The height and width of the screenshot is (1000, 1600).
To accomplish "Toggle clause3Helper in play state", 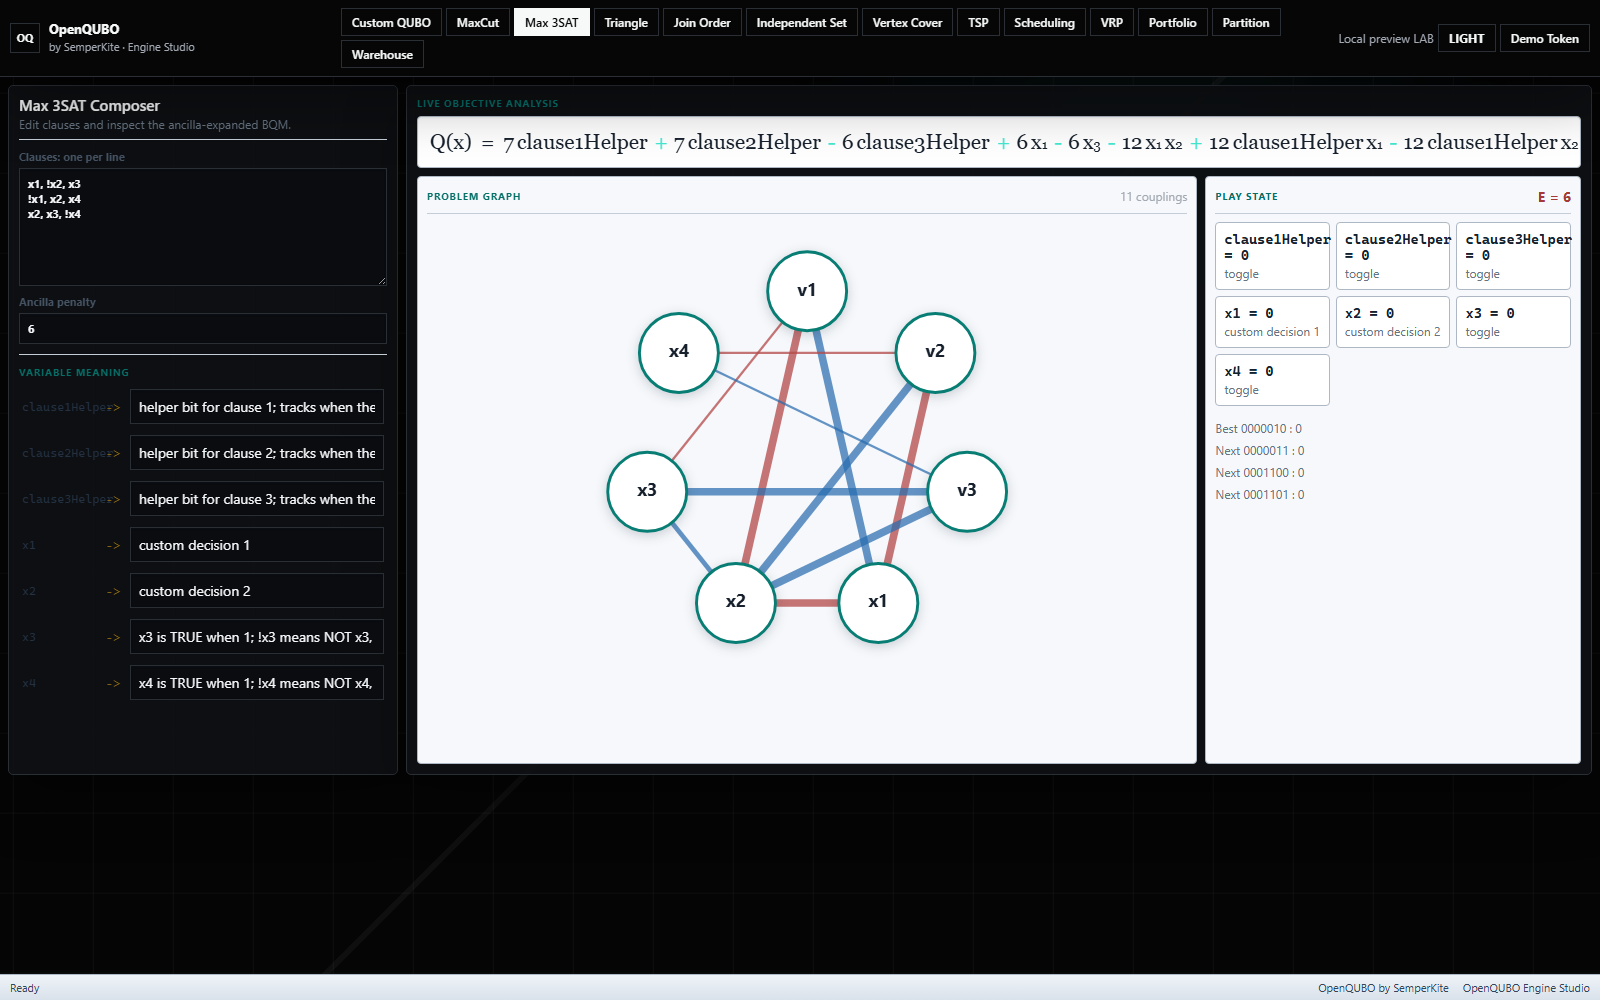I will pyautogui.click(x=1513, y=256).
